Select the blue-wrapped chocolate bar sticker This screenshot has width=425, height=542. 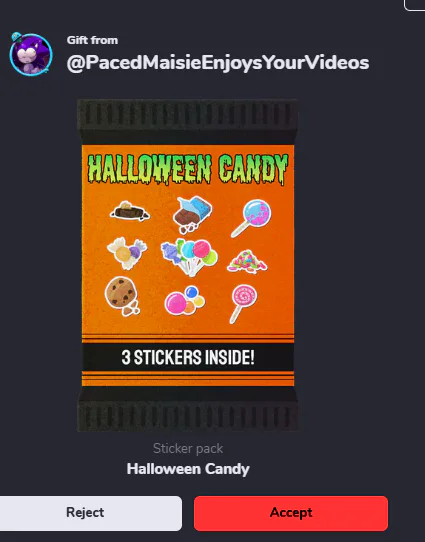click(192, 215)
